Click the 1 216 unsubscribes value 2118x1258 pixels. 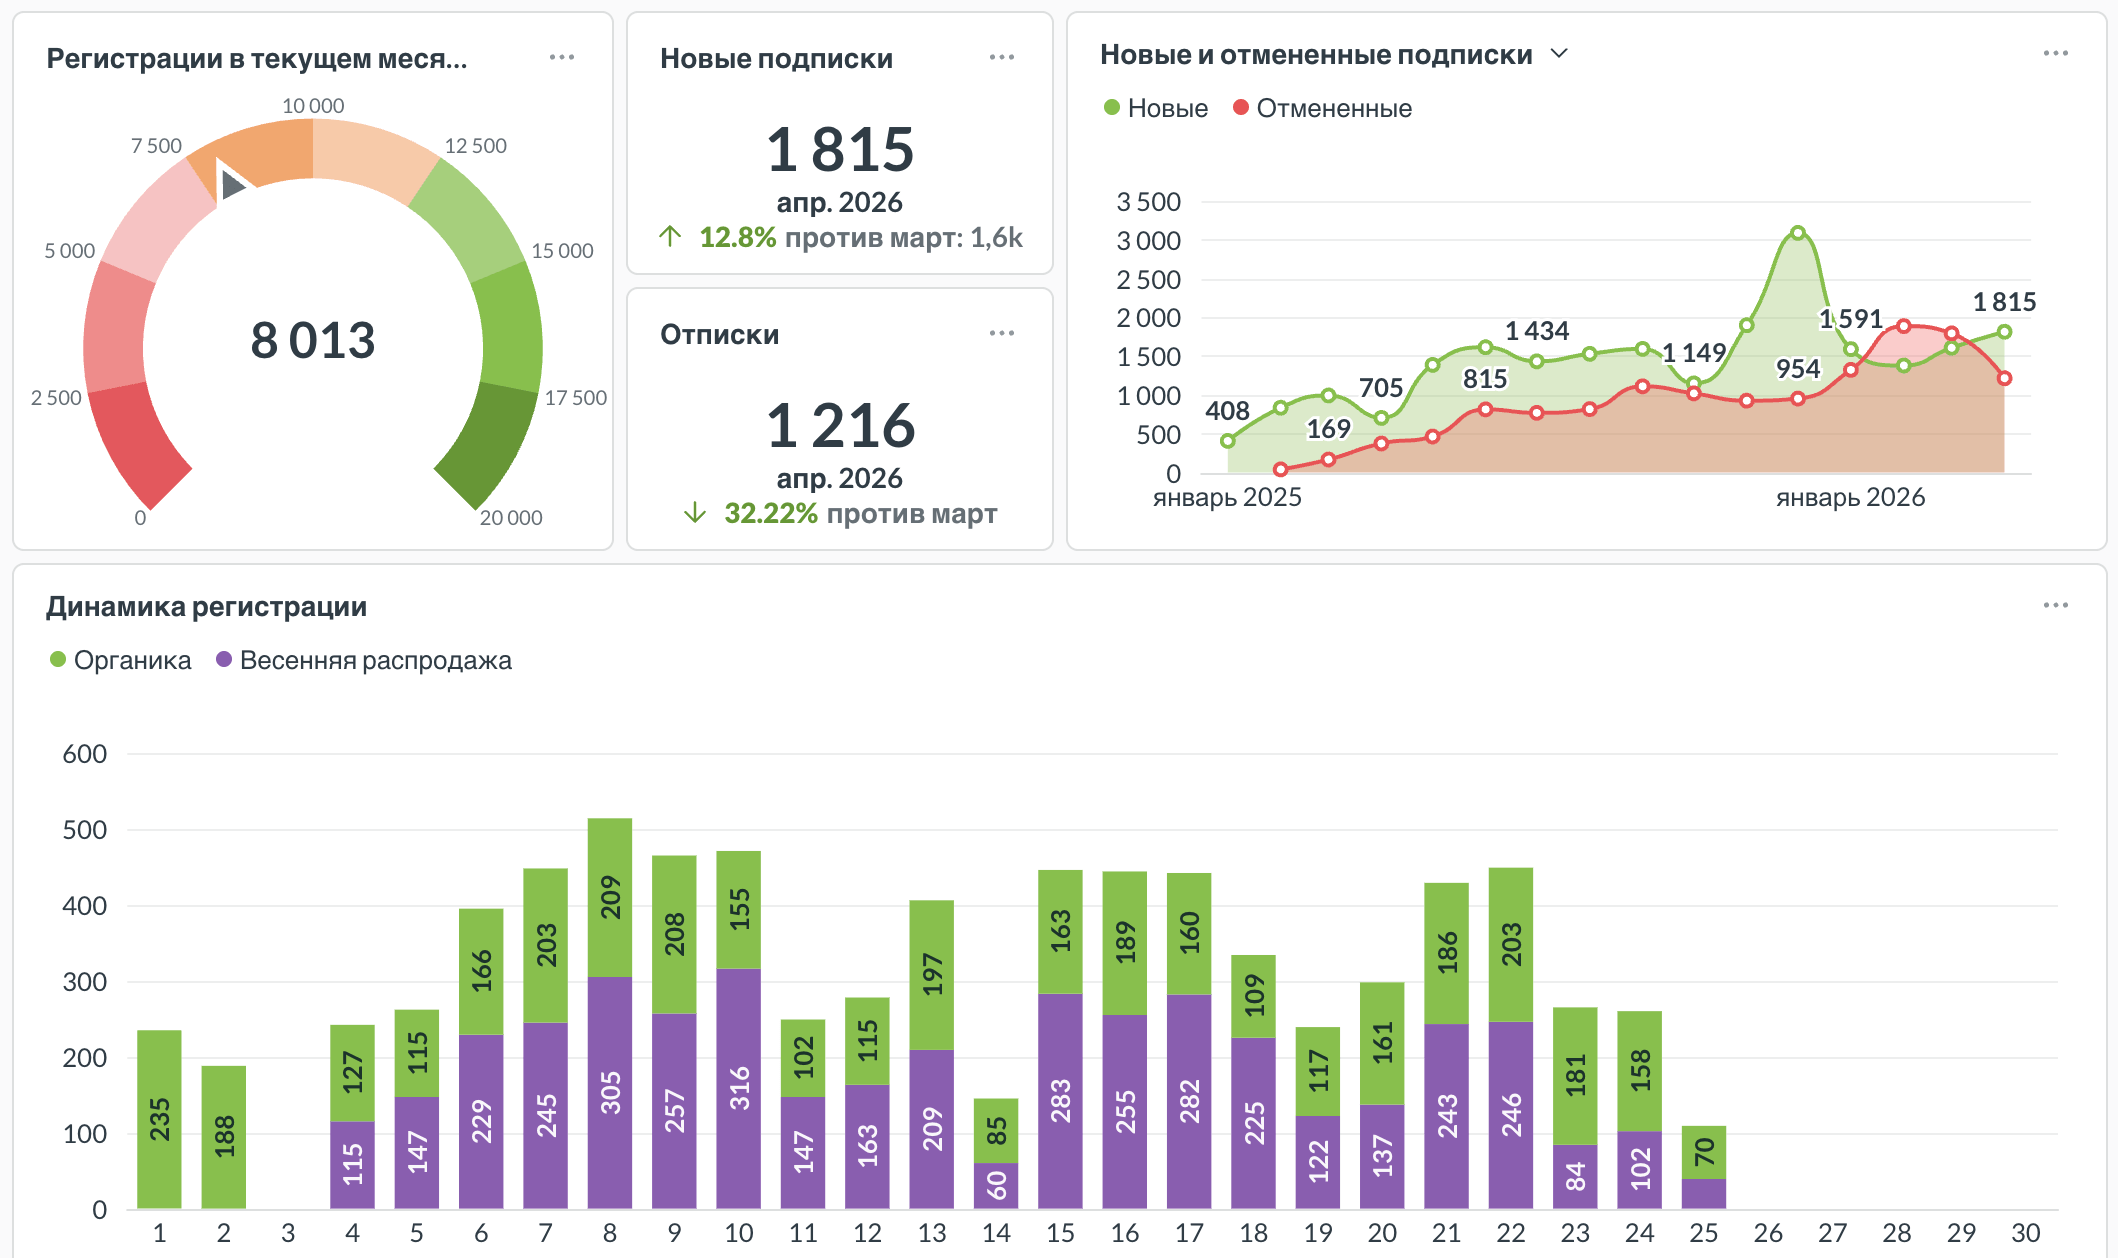840,426
